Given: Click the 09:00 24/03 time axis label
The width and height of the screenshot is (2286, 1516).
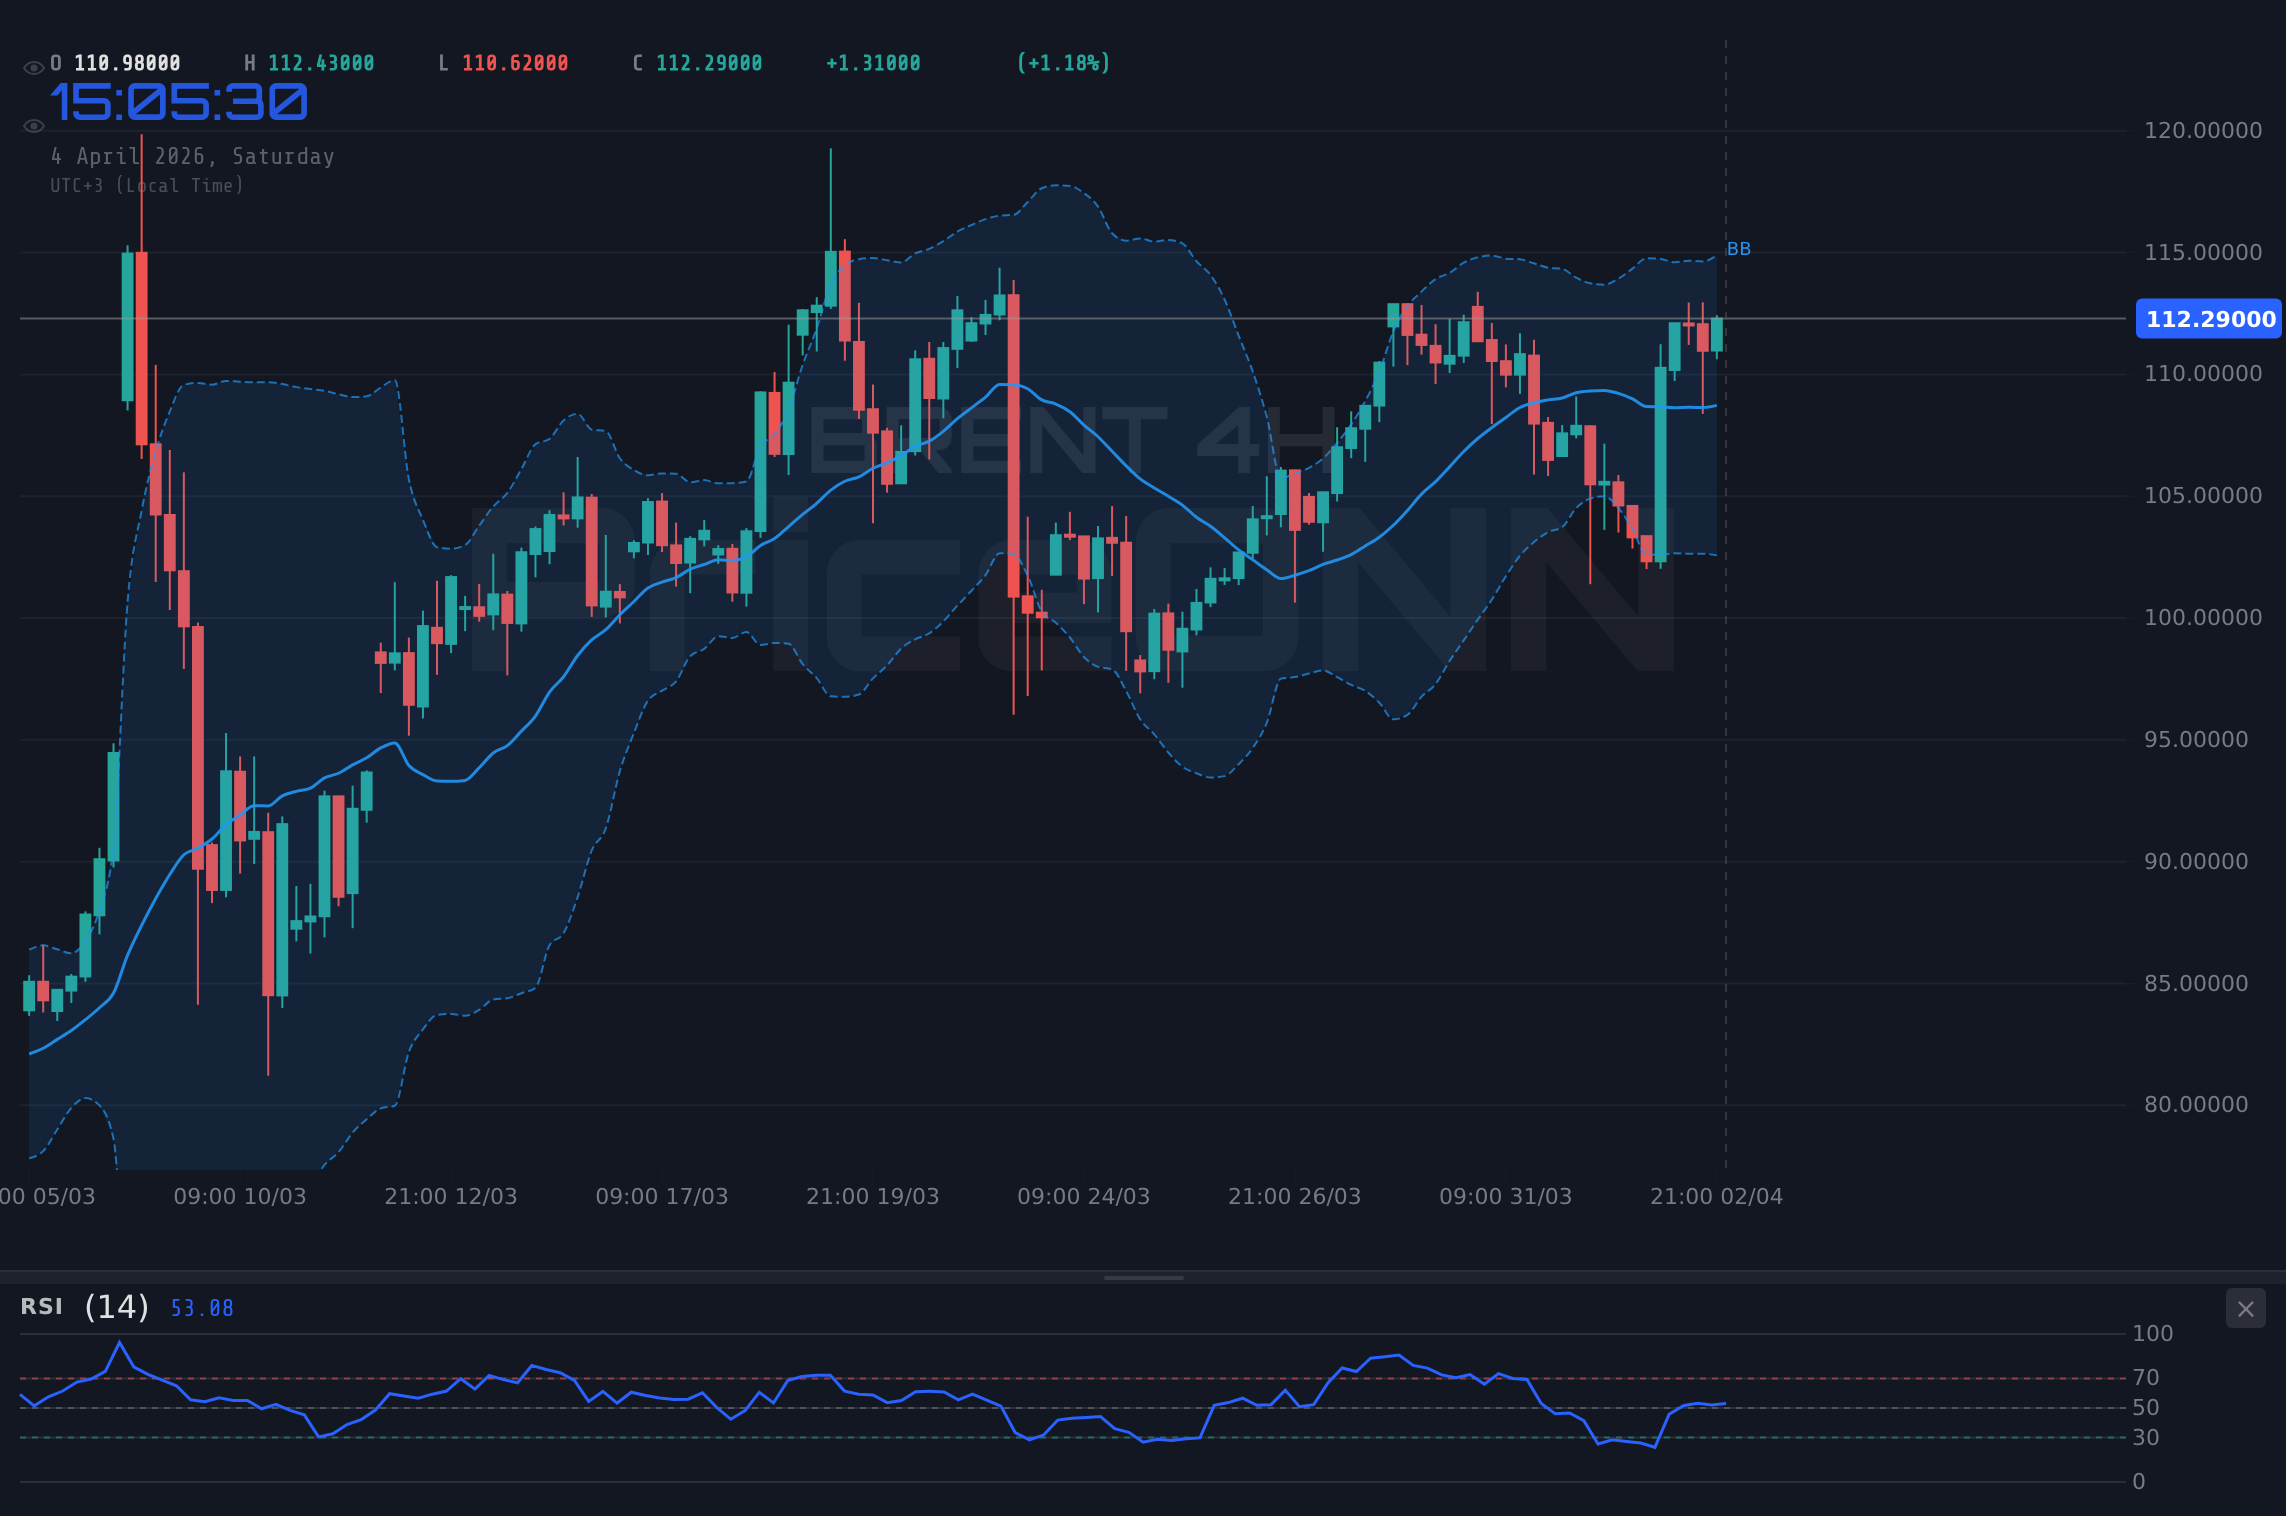Looking at the screenshot, I should coord(1084,1197).
